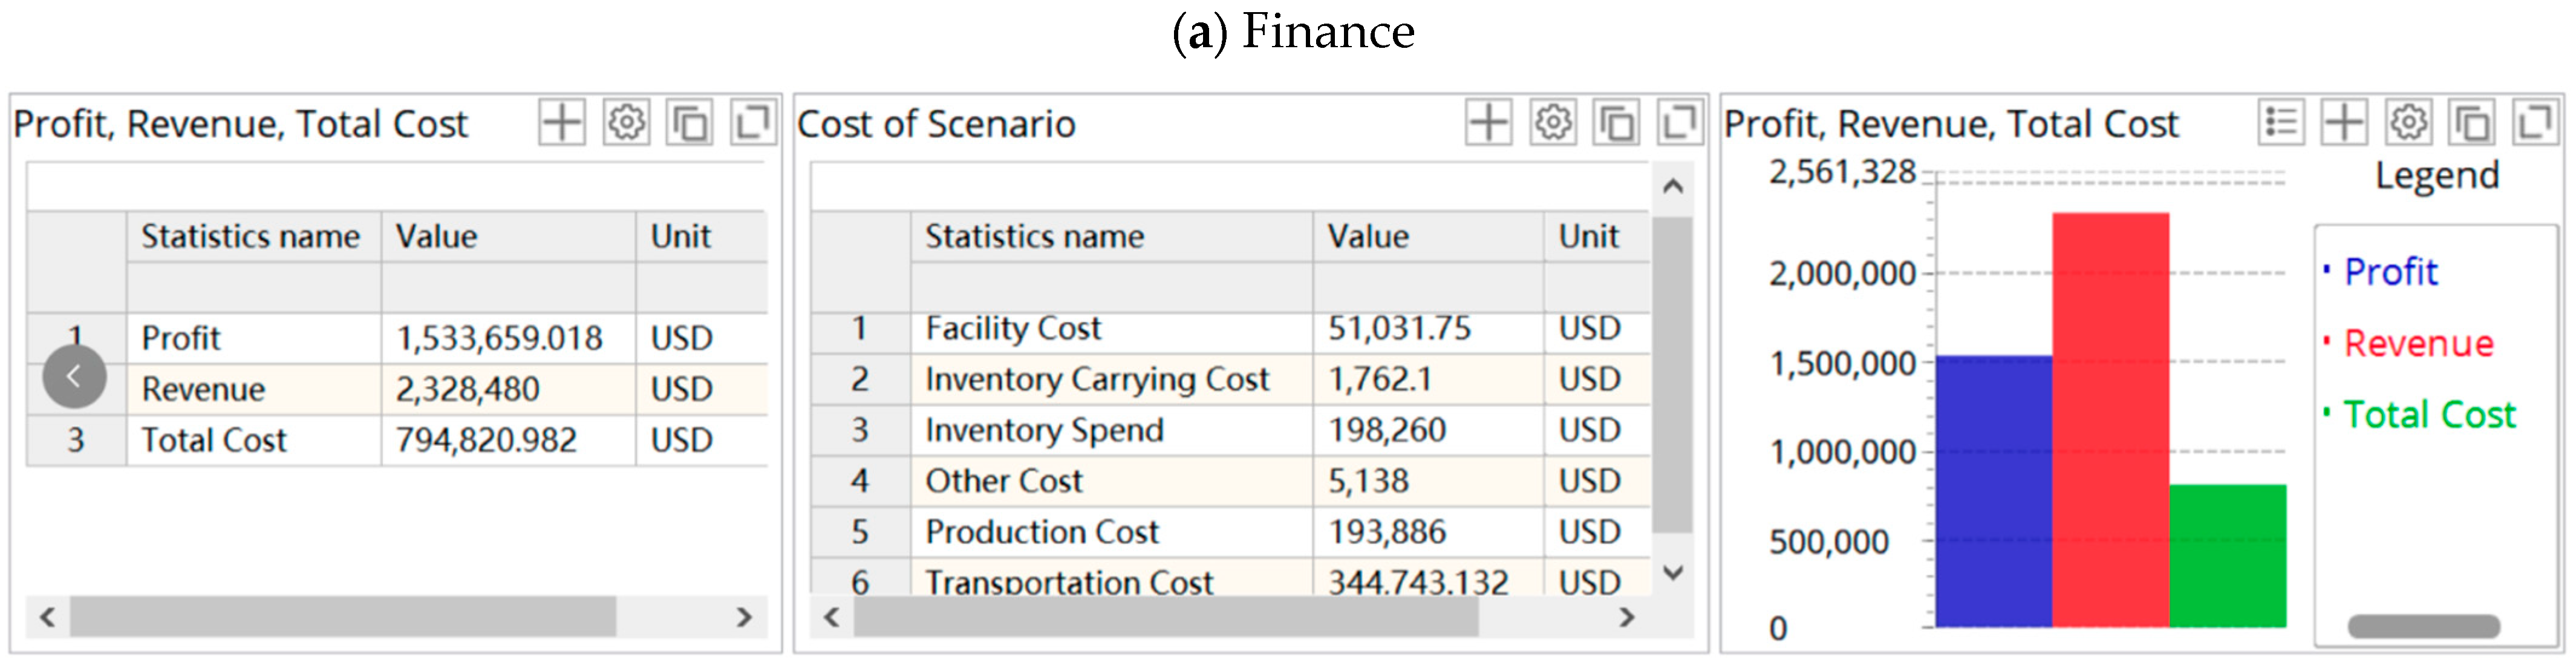Click copy icon in Cost of Scenario panel

[x=1616, y=123]
